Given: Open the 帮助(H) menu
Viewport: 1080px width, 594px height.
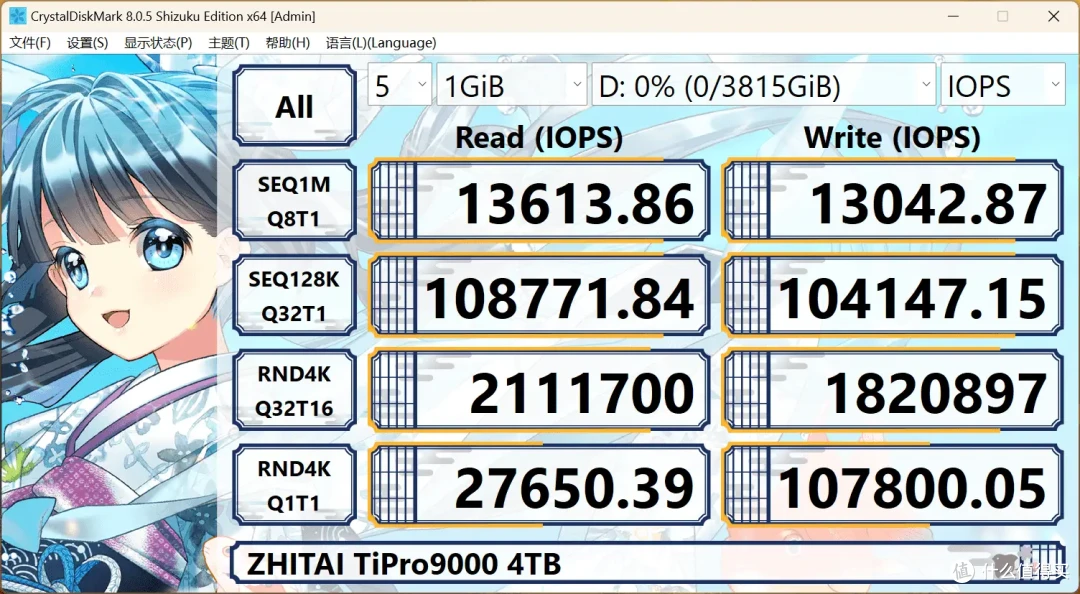Looking at the screenshot, I should coord(287,43).
